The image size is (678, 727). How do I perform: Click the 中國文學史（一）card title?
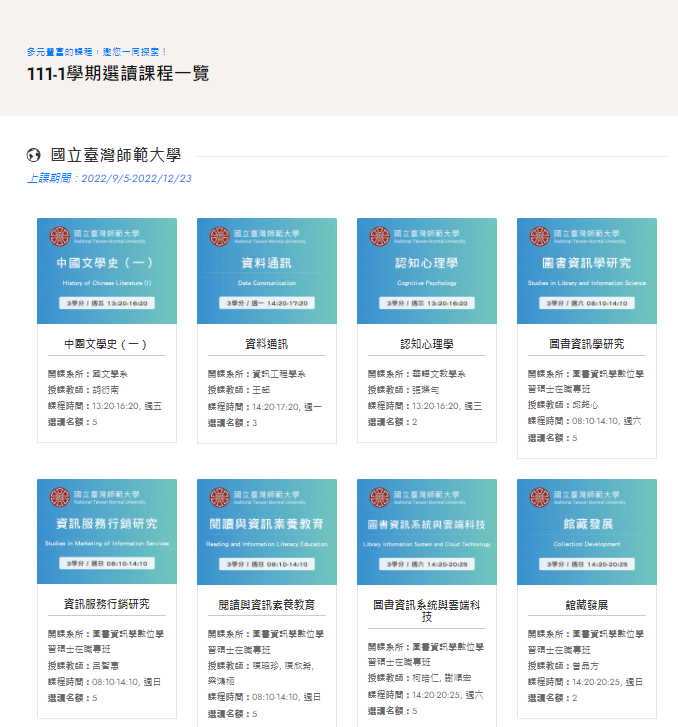click(x=106, y=344)
